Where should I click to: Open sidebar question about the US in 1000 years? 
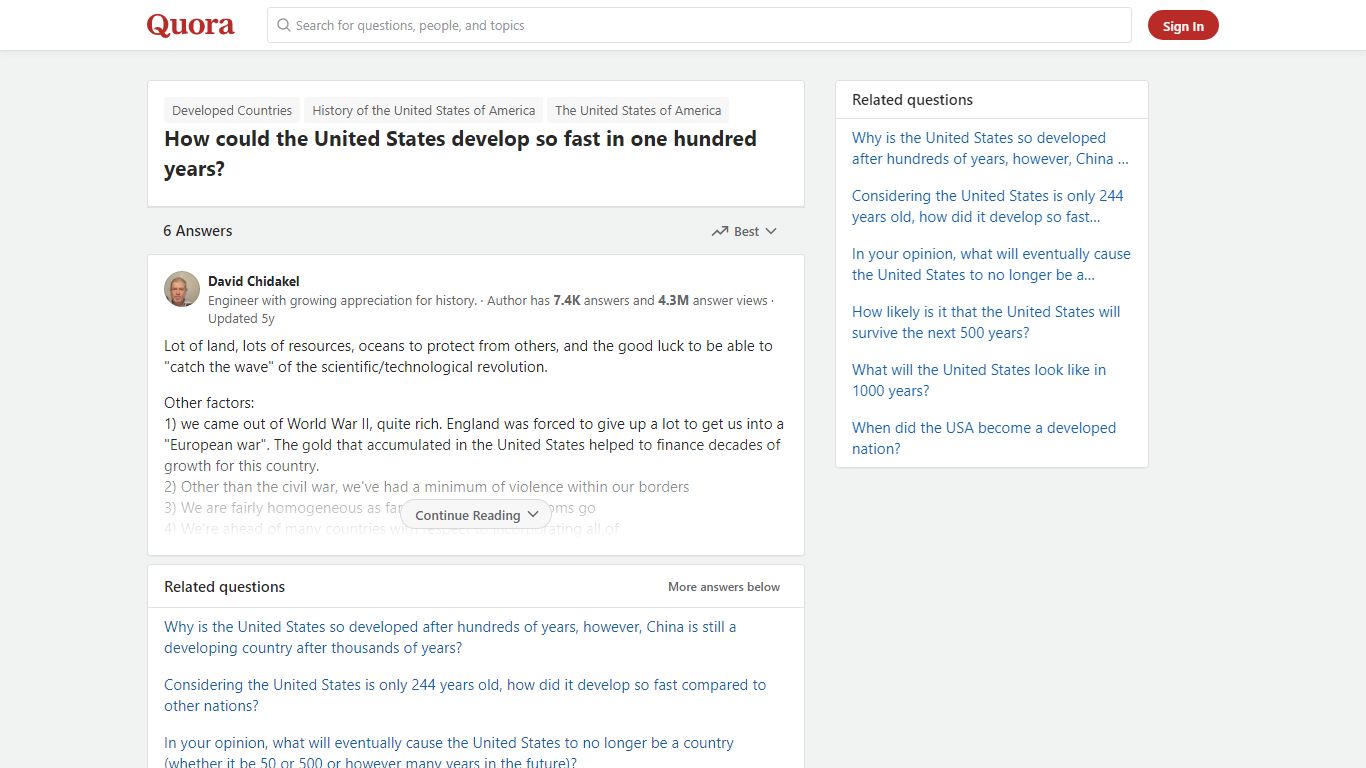pos(979,380)
